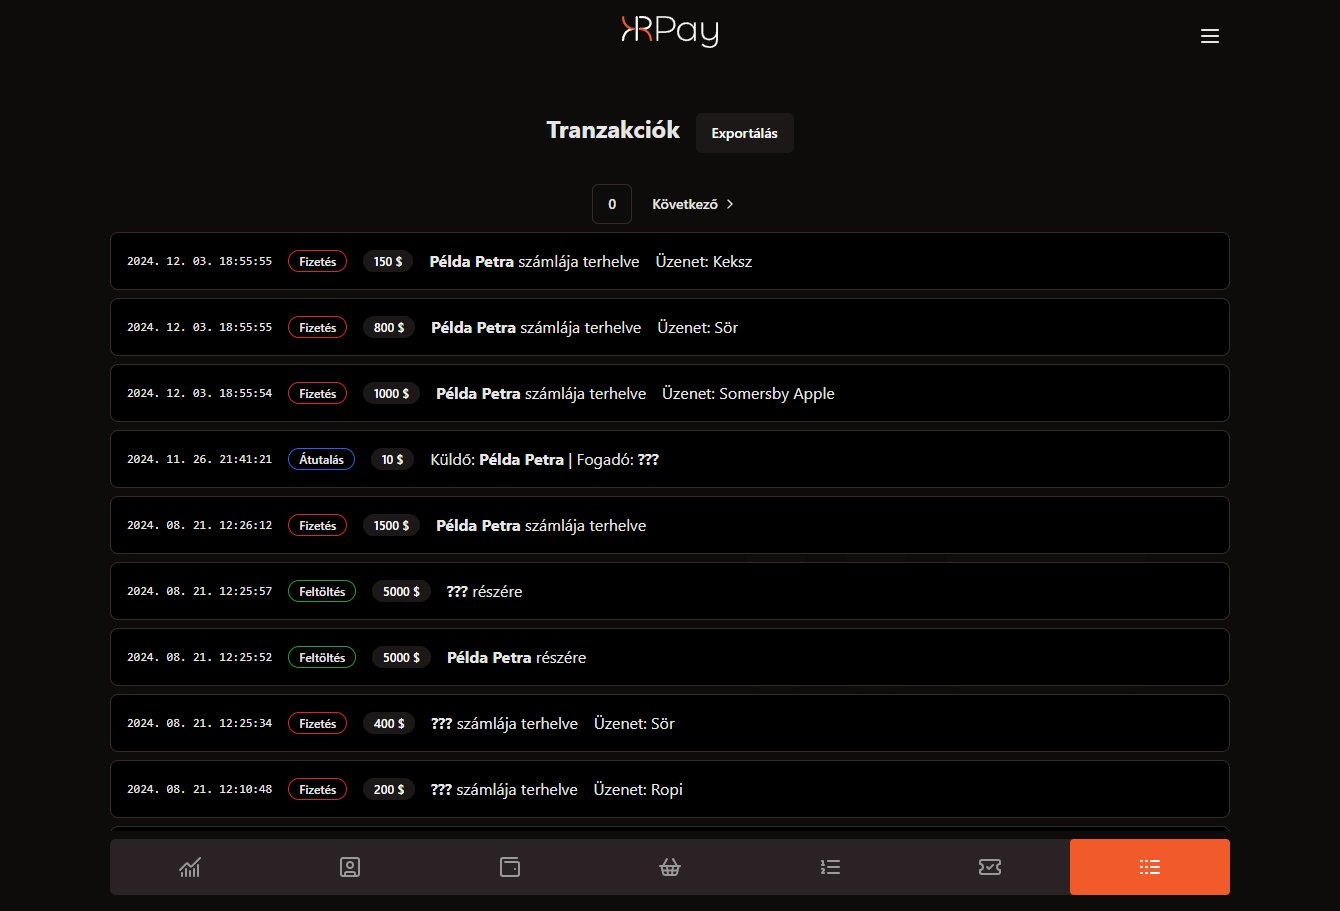
Task: Click 5000 $ badge for Példa Petra részére
Action: pyautogui.click(x=401, y=657)
